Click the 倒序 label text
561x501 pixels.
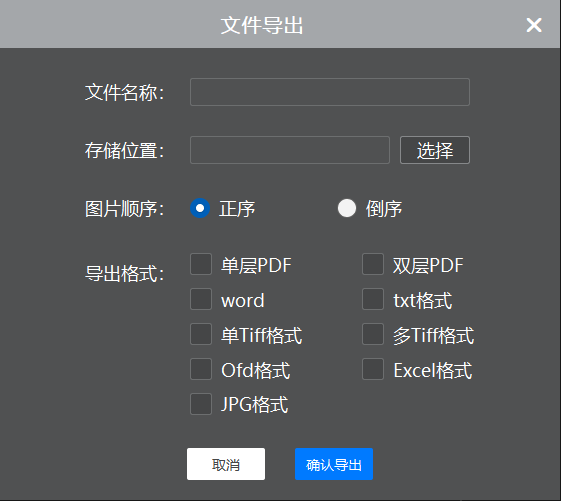coord(384,209)
